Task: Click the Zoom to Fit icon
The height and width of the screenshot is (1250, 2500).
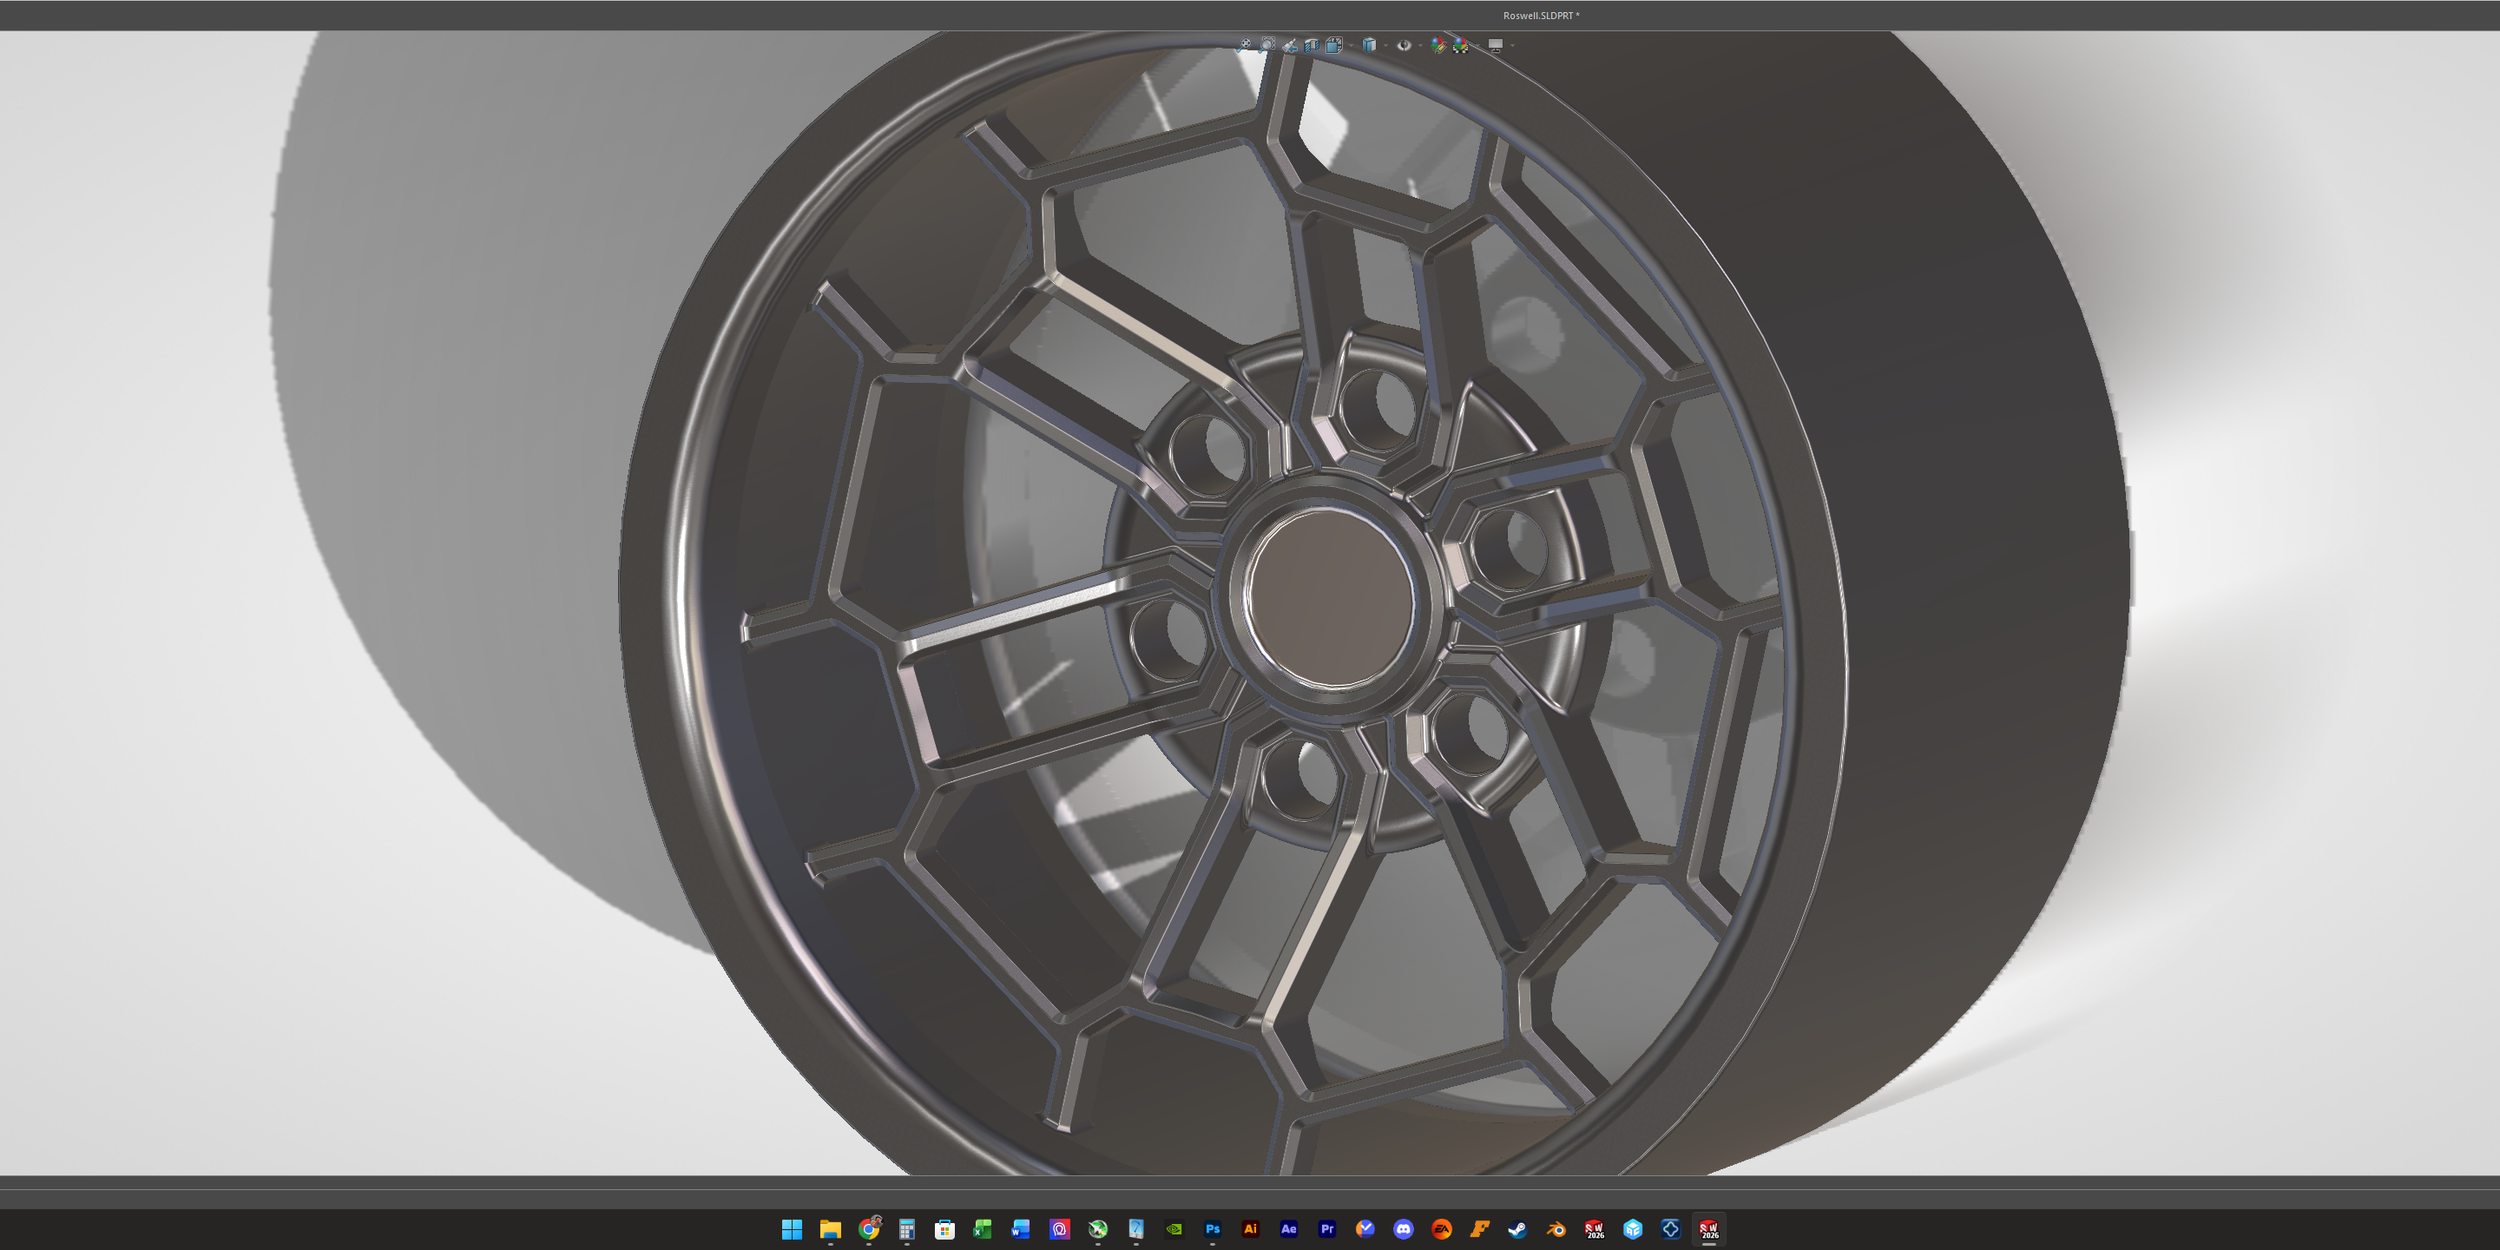Action: tap(1244, 45)
